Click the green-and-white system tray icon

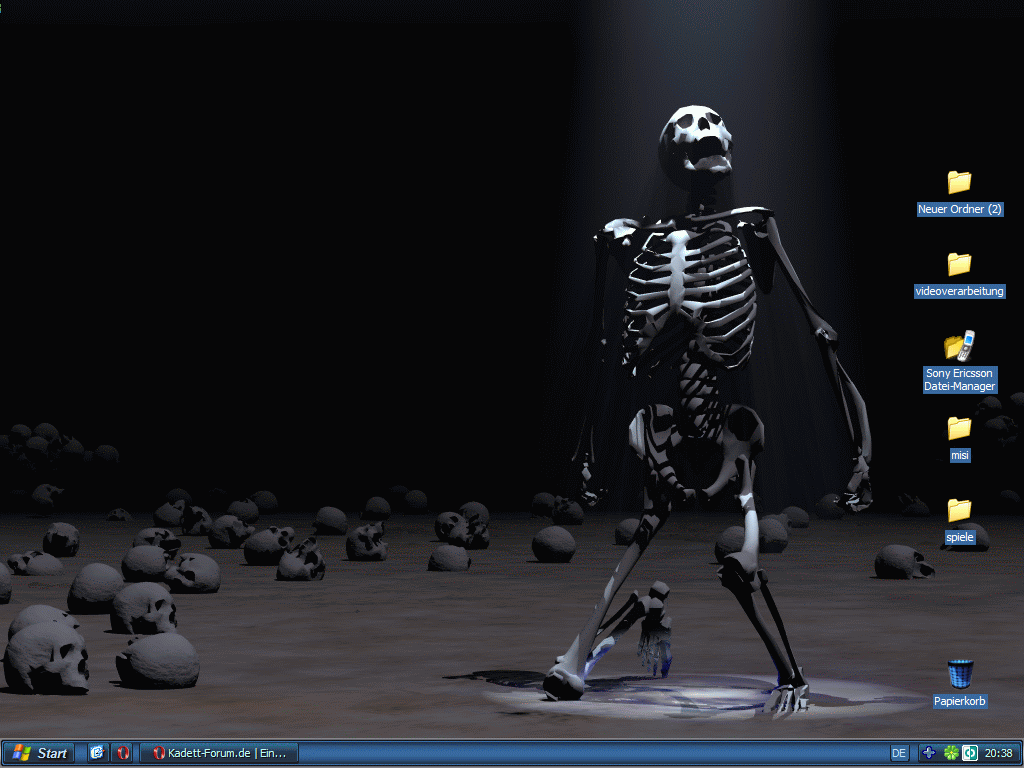(x=969, y=753)
